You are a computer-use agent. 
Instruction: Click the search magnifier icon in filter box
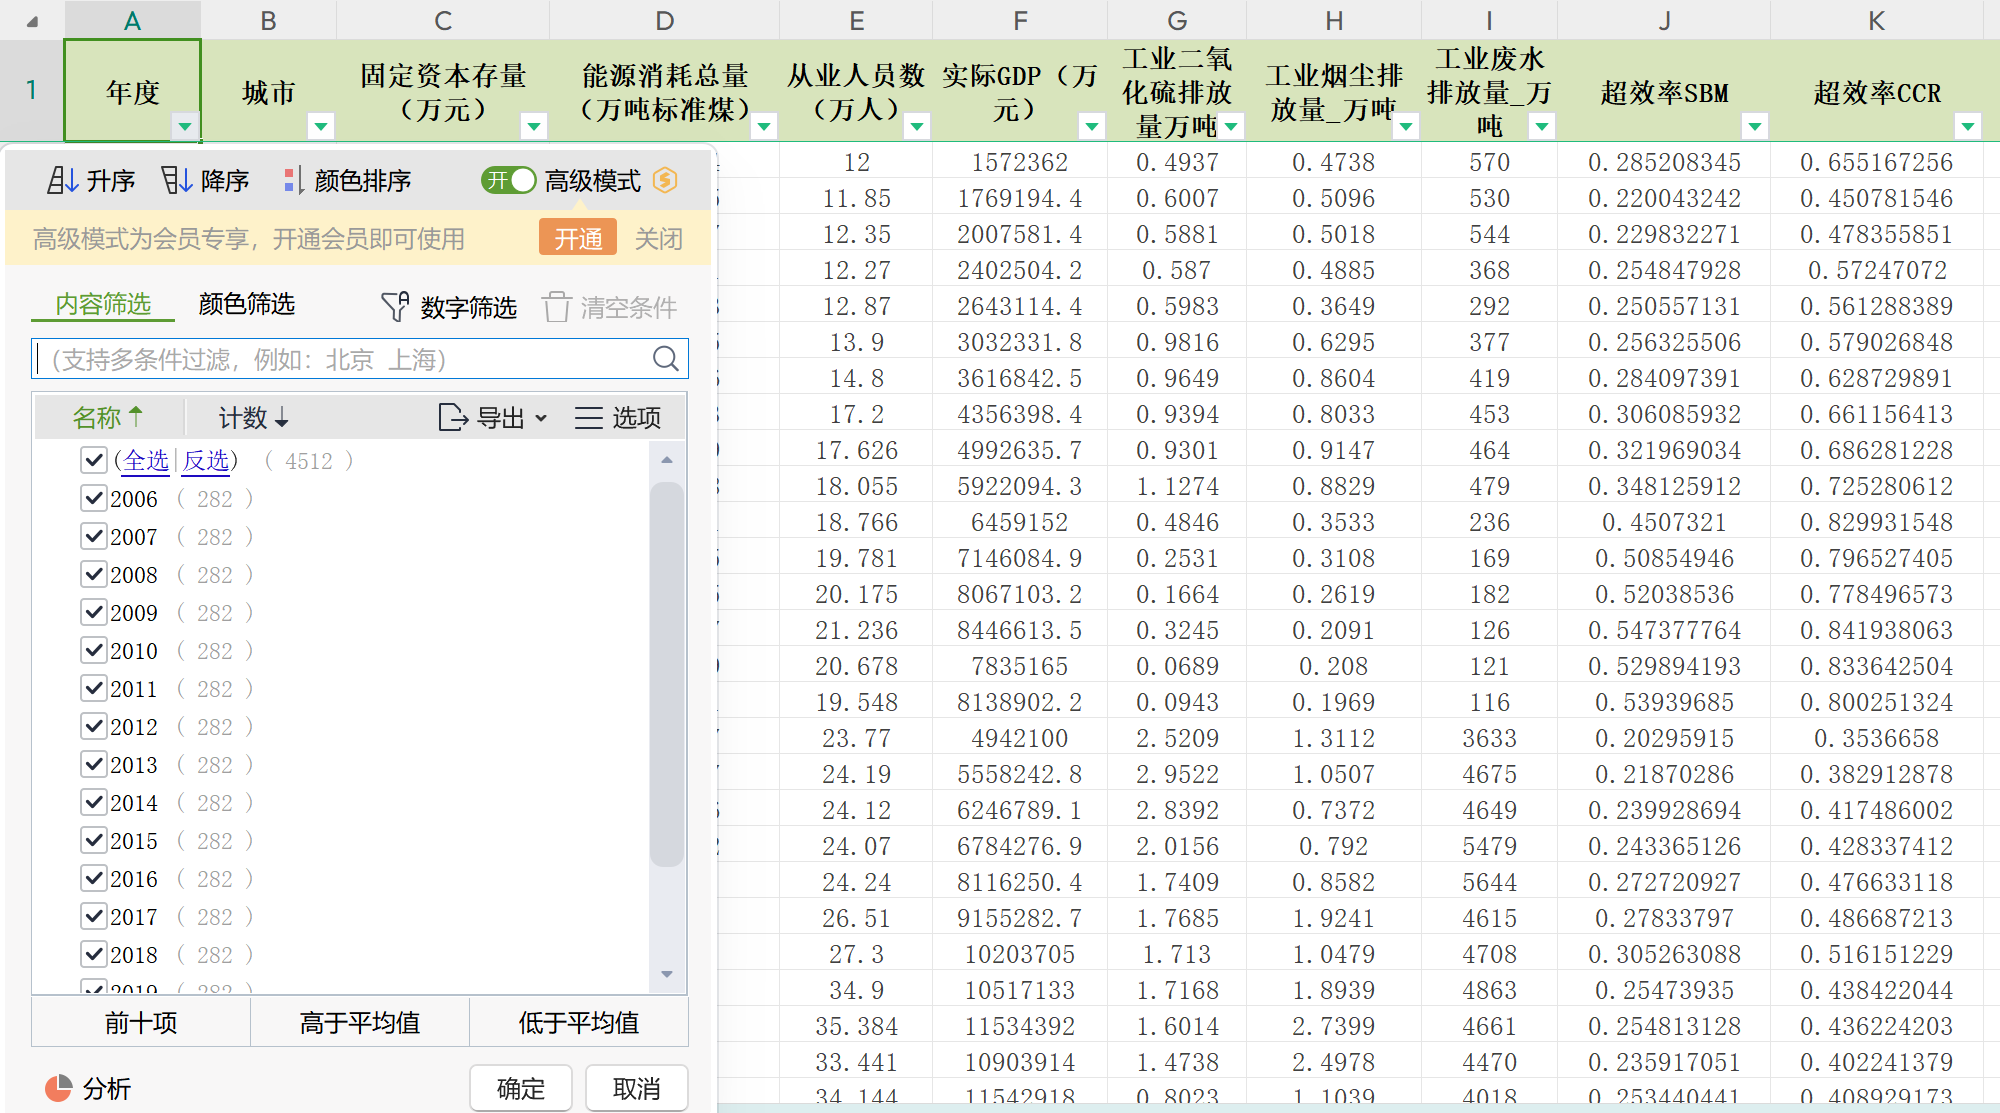[666, 359]
